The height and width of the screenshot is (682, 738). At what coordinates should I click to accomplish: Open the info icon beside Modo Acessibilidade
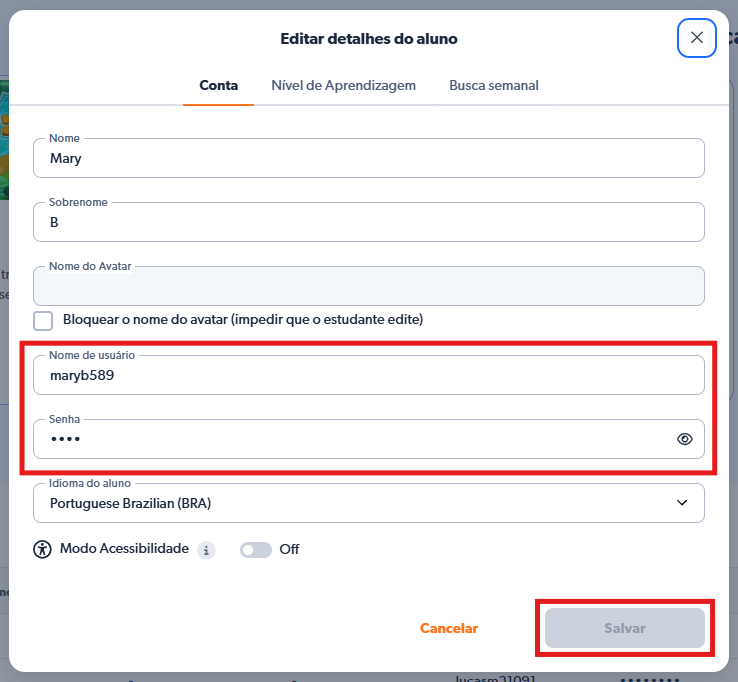pos(206,550)
